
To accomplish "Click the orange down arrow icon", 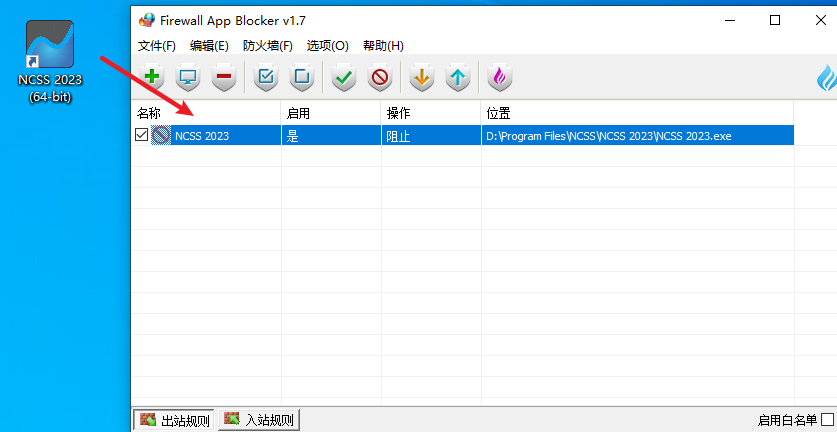I will [x=422, y=77].
